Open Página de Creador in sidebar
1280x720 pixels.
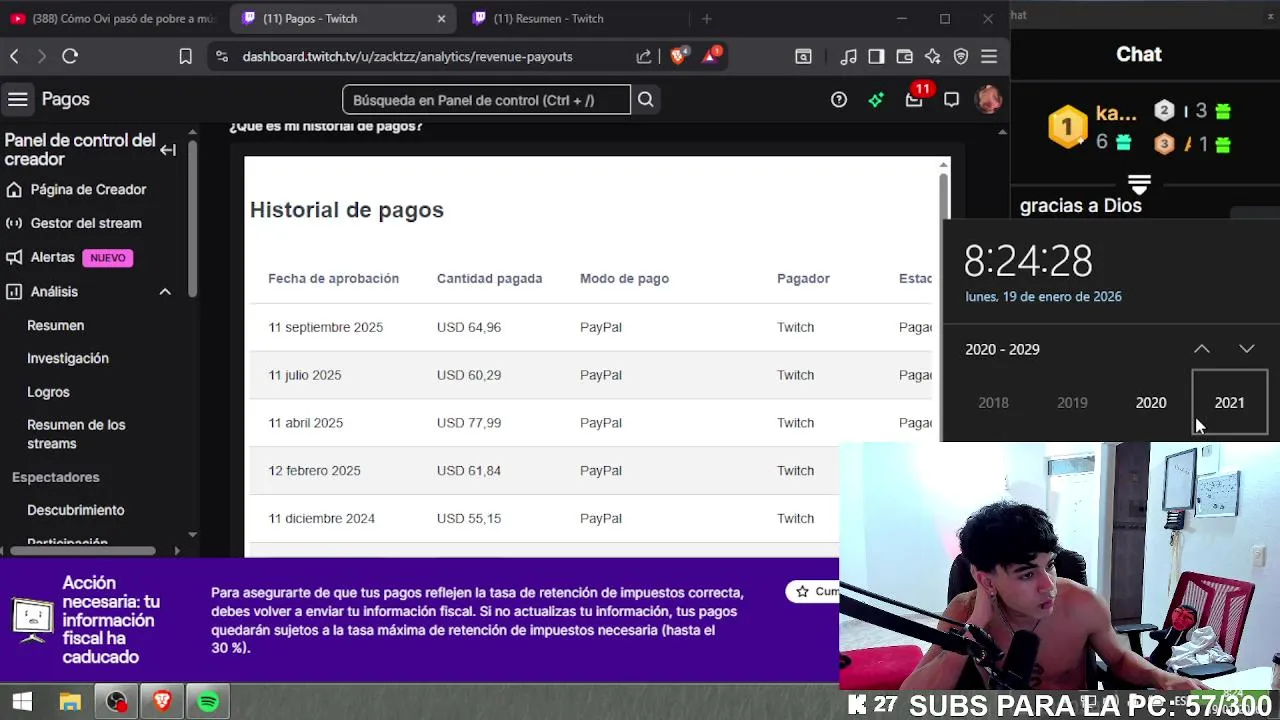(89, 189)
